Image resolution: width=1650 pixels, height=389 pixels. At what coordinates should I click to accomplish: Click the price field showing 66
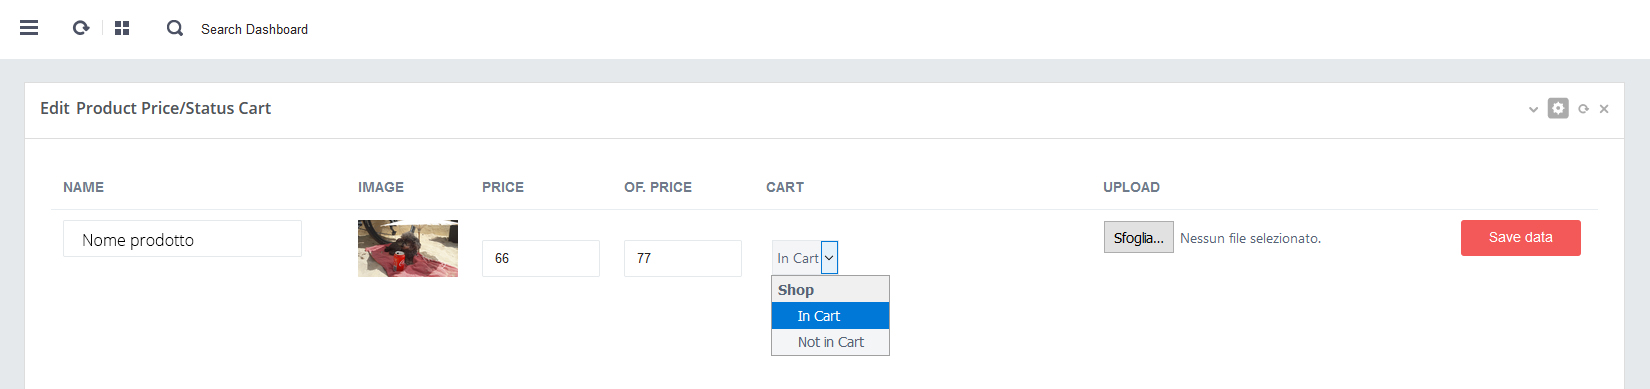coord(541,258)
